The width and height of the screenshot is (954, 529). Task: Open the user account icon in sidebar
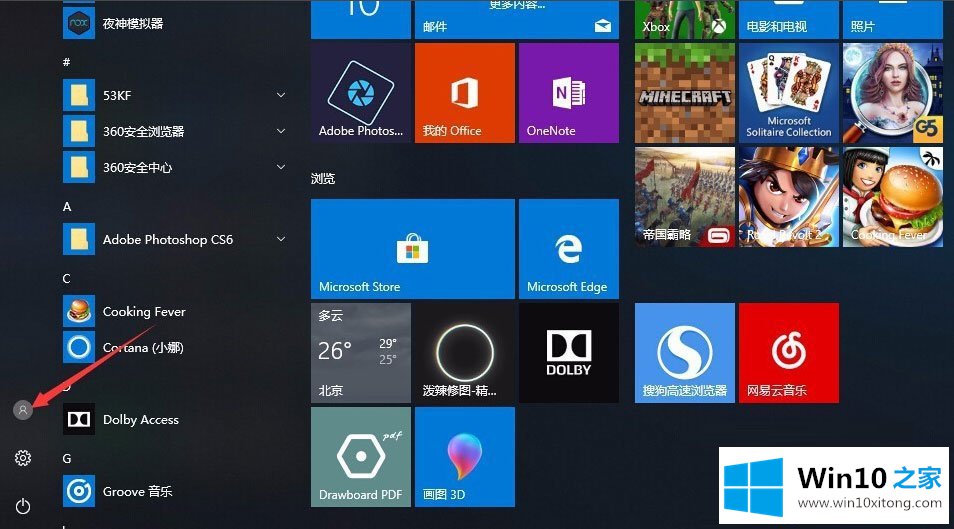coord(23,410)
